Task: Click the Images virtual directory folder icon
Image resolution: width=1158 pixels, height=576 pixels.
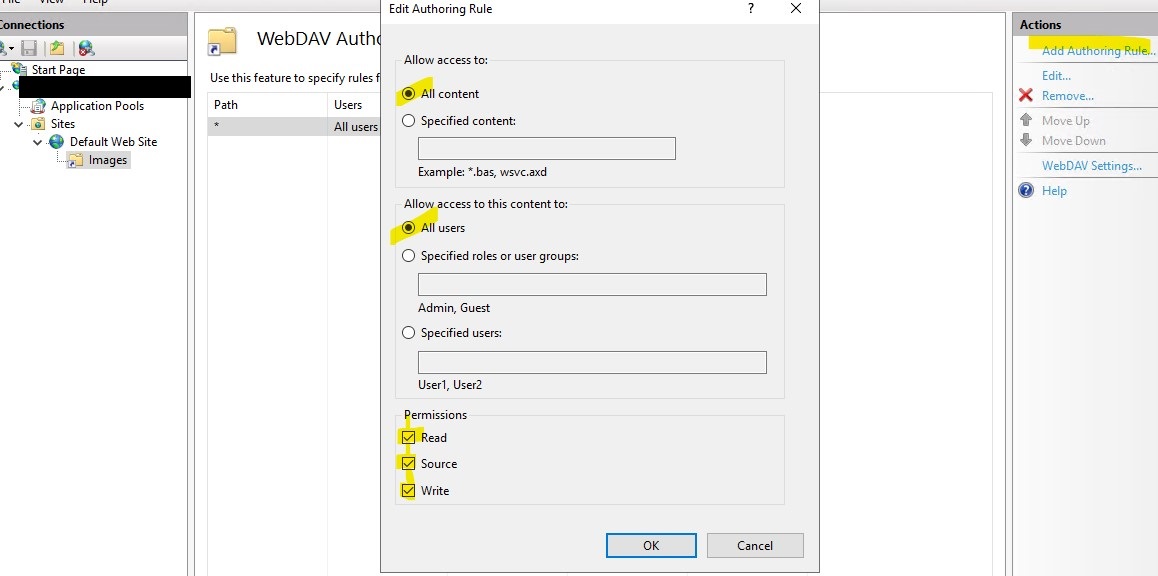Action: (x=75, y=160)
